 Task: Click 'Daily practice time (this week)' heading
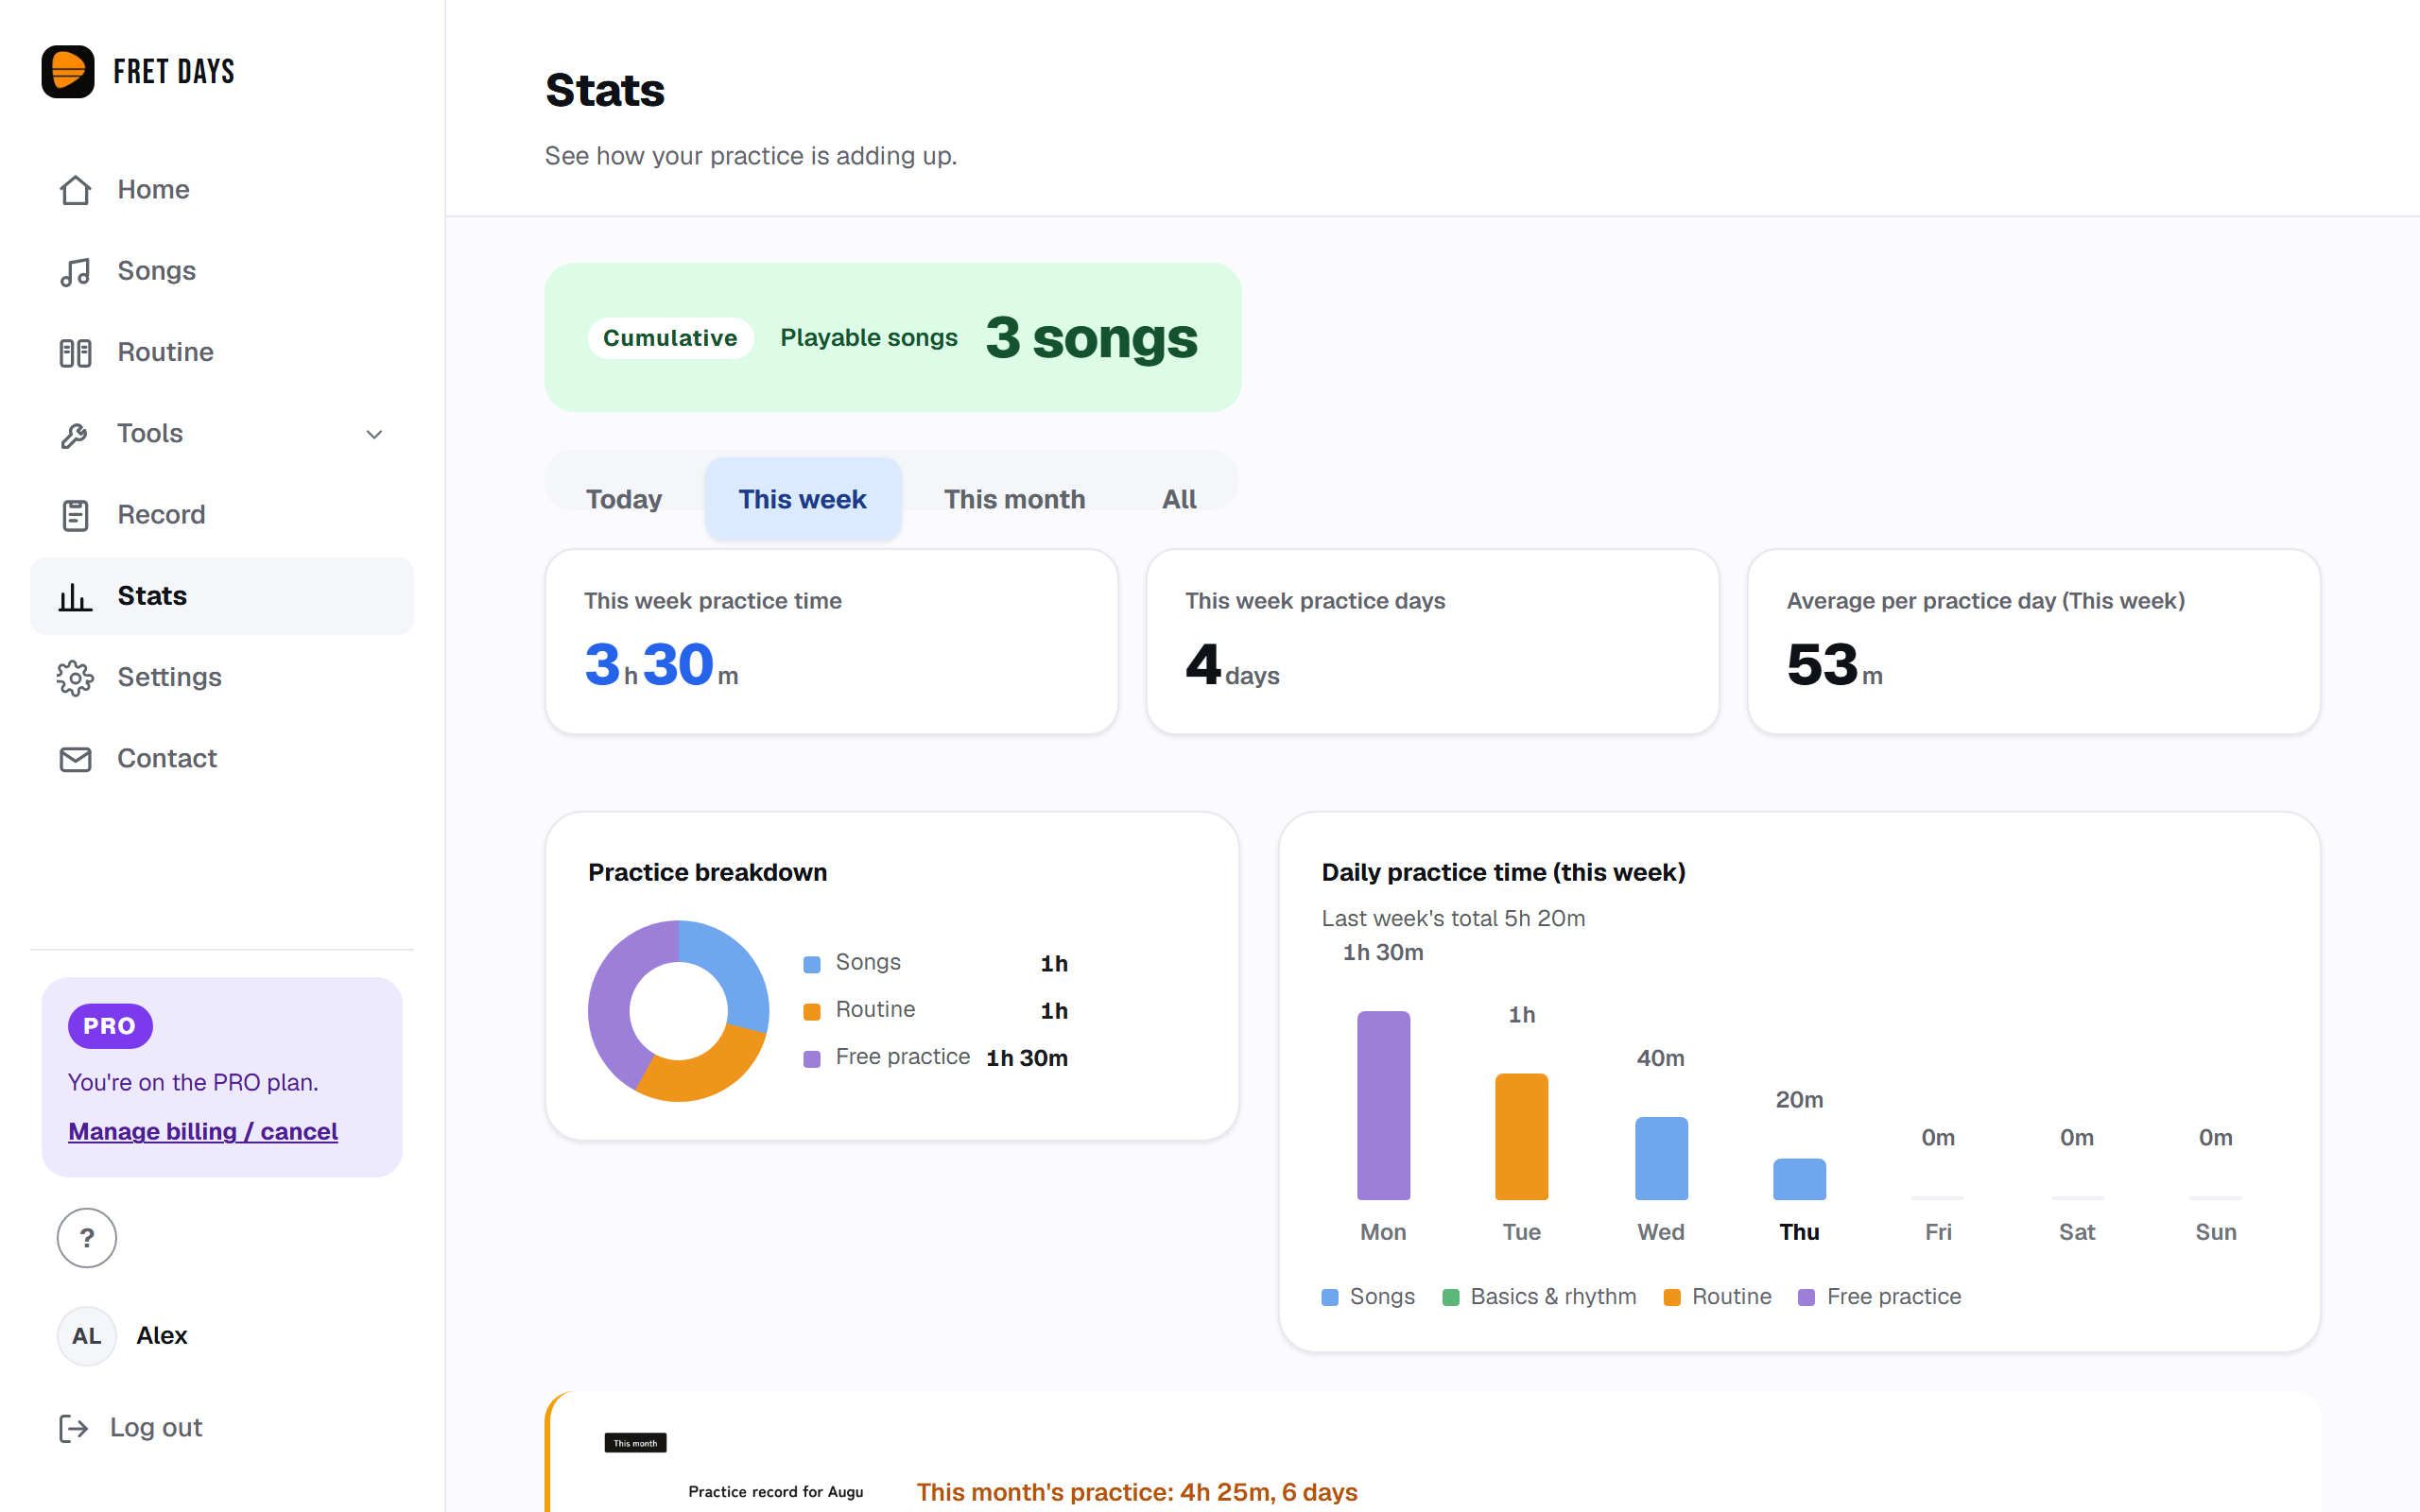1504,872
